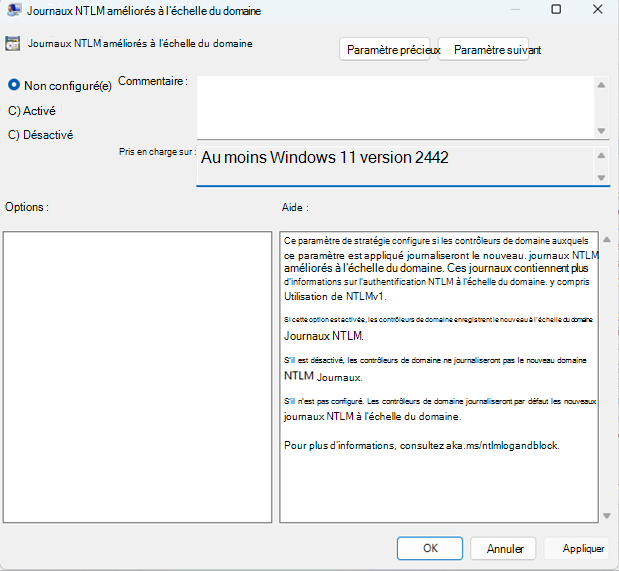The image size is (619, 571).
Task: Click the comment box scroll up arrow
Action: click(601, 85)
